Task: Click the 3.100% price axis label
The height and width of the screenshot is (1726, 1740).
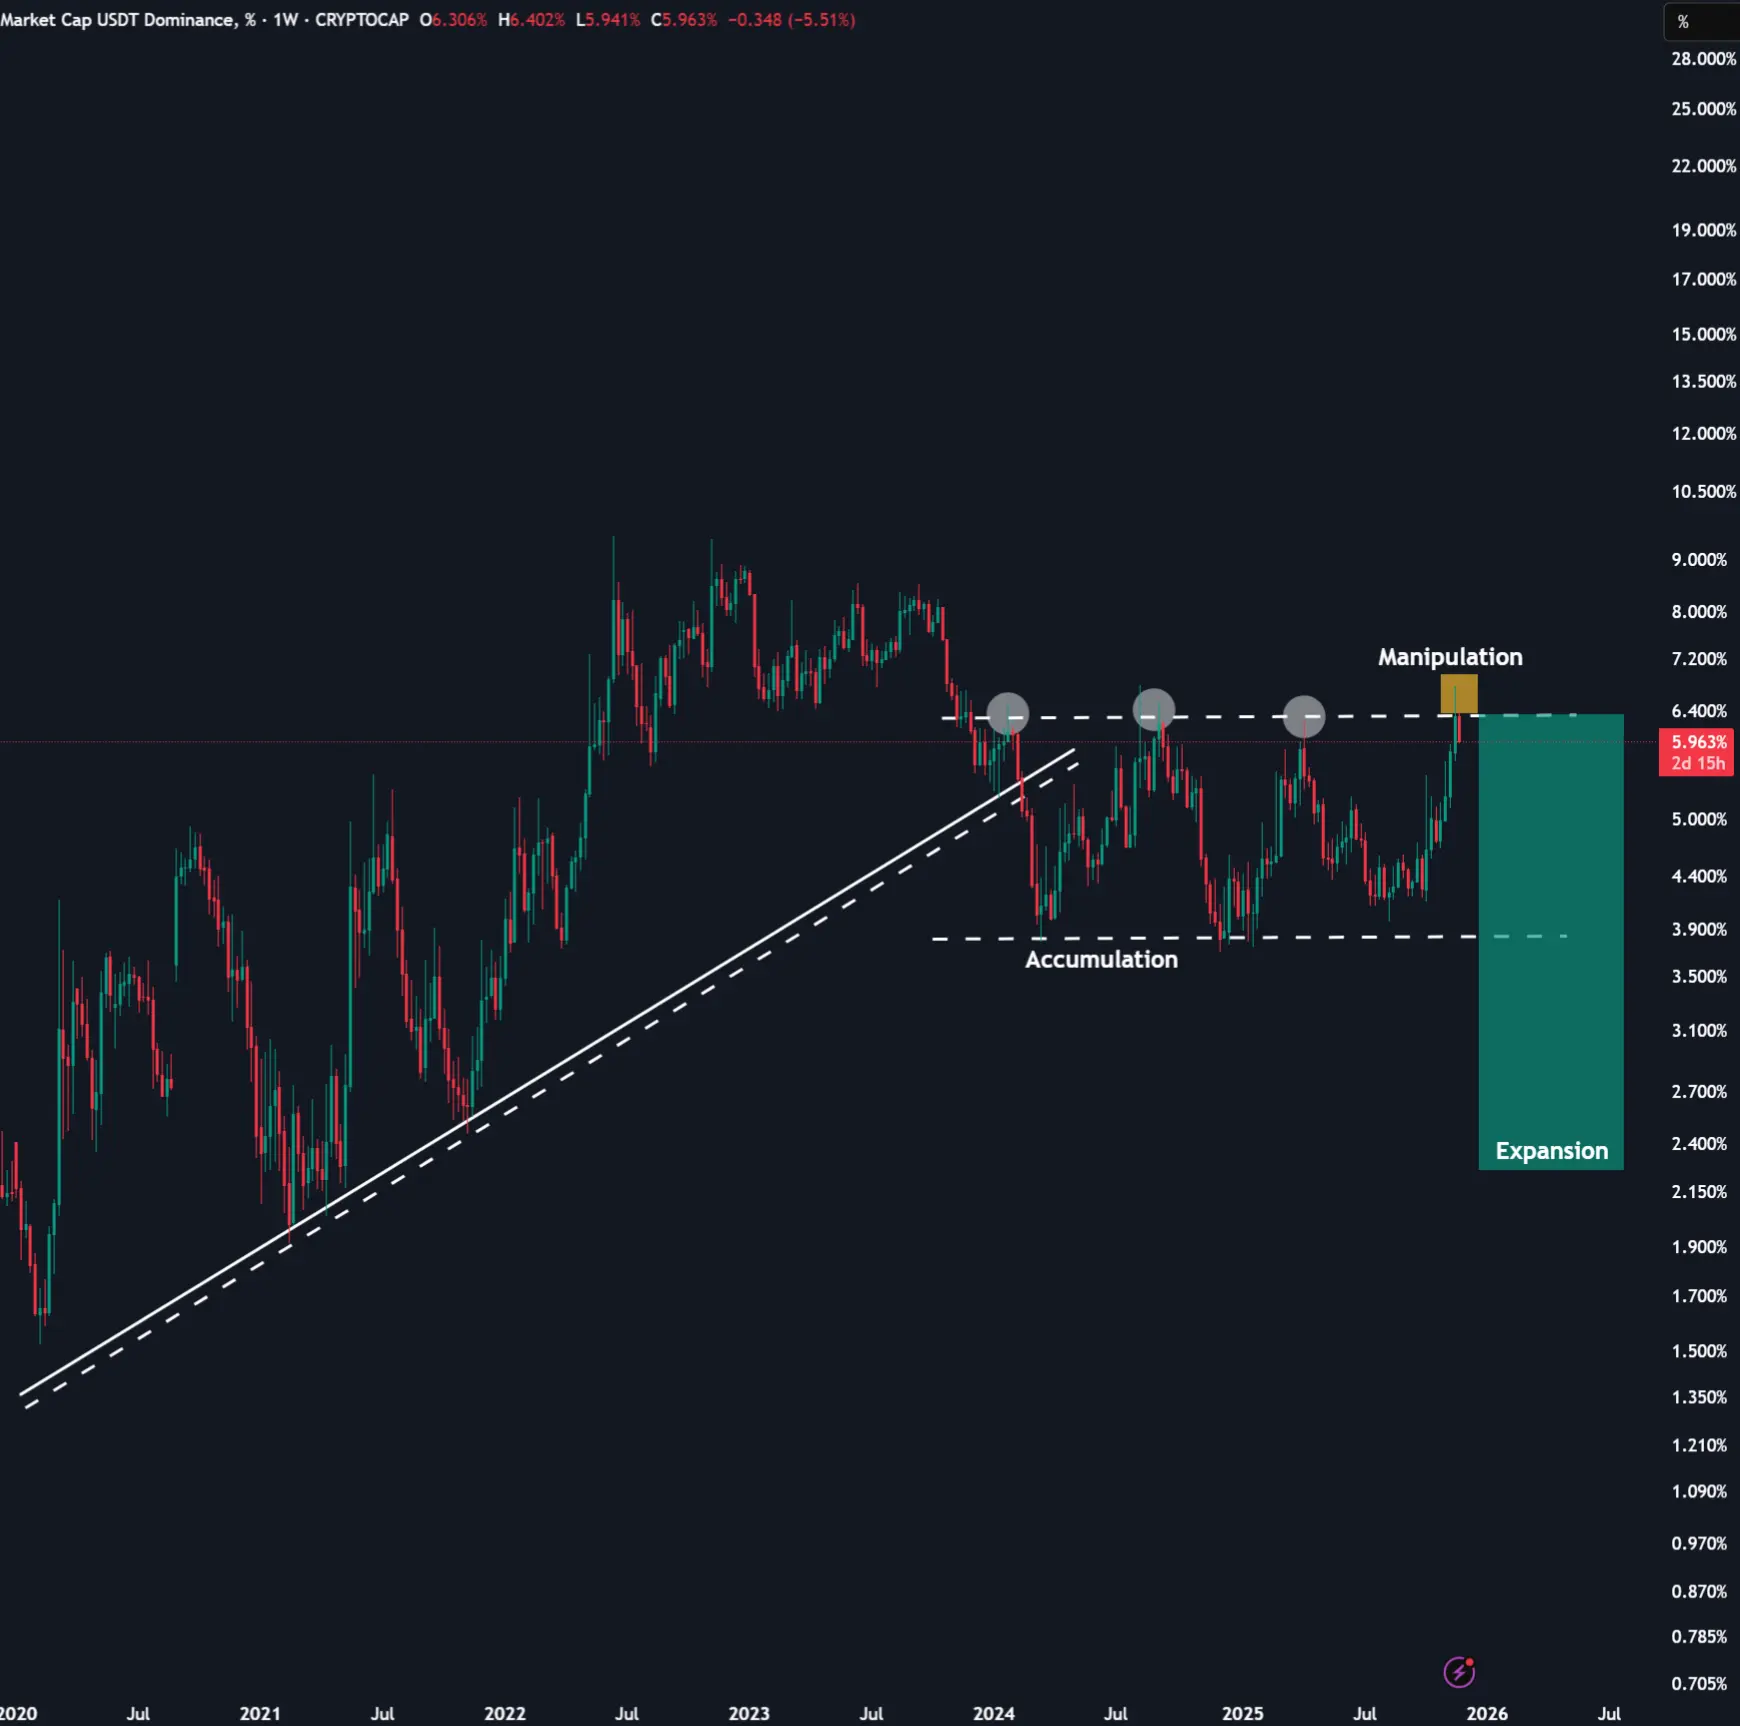Action: (1699, 1030)
